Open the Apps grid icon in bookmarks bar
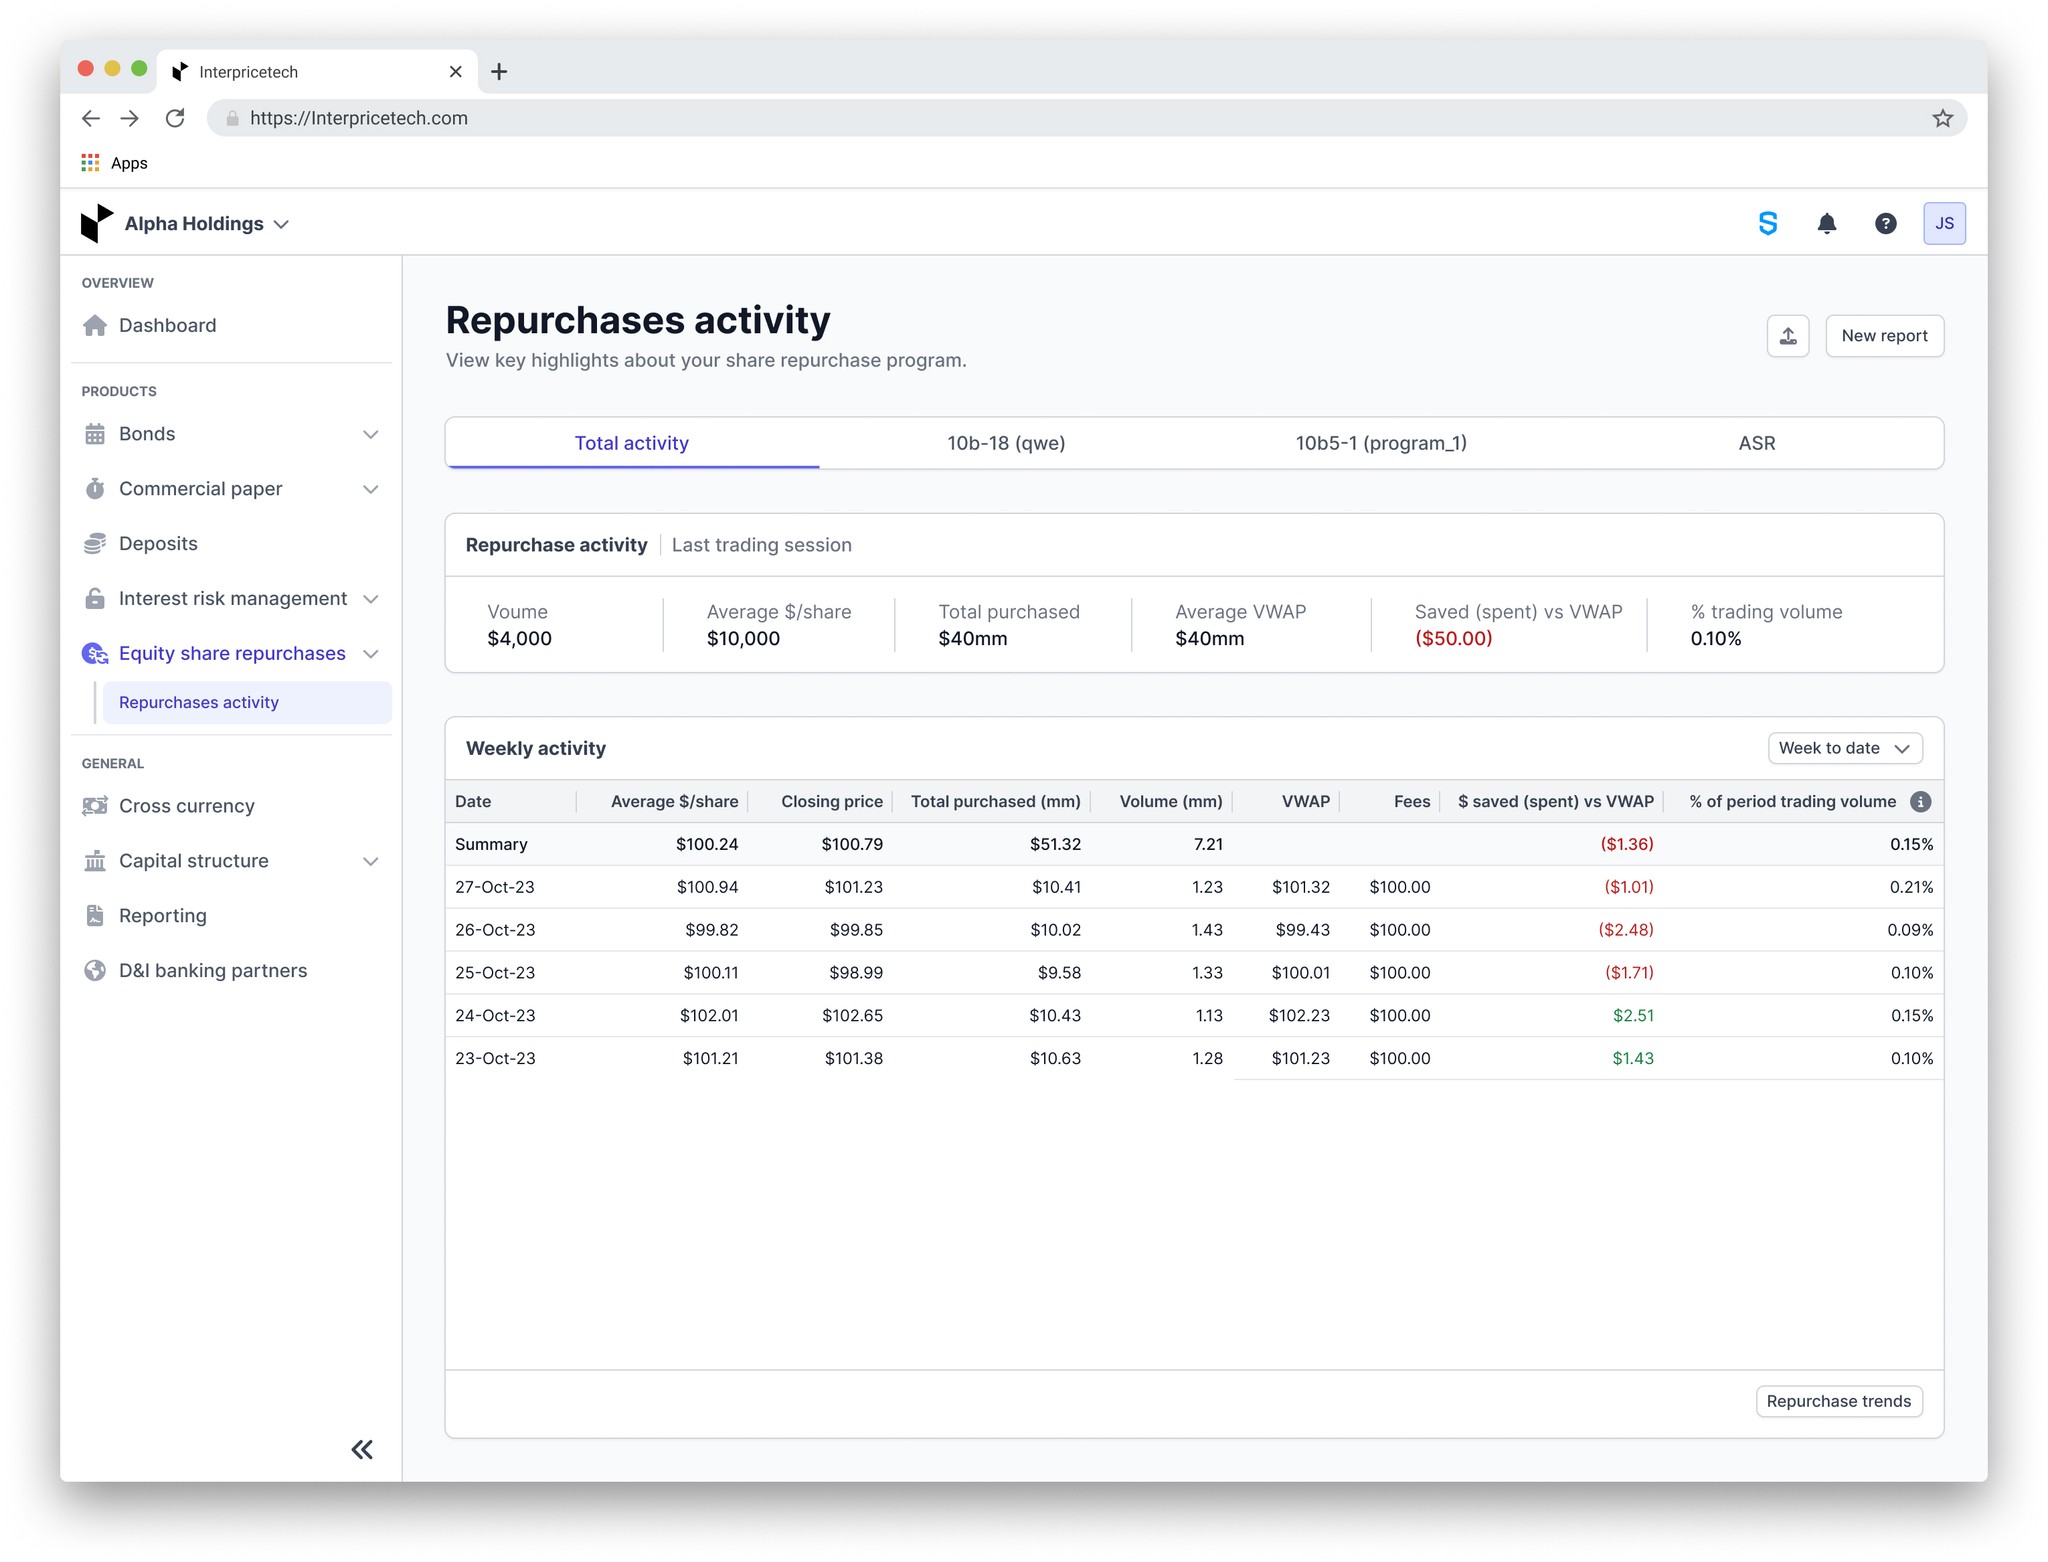The height and width of the screenshot is (1562, 2048). tap(91, 163)
